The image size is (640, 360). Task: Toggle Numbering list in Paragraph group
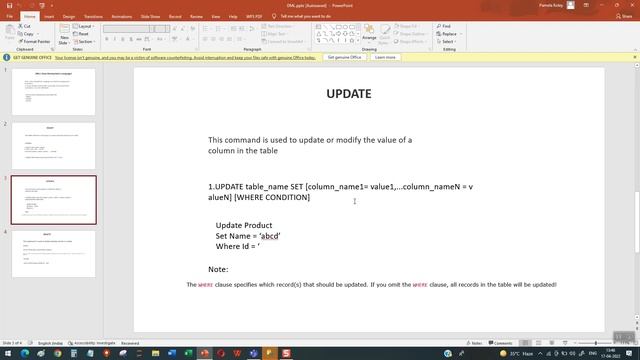219,29
